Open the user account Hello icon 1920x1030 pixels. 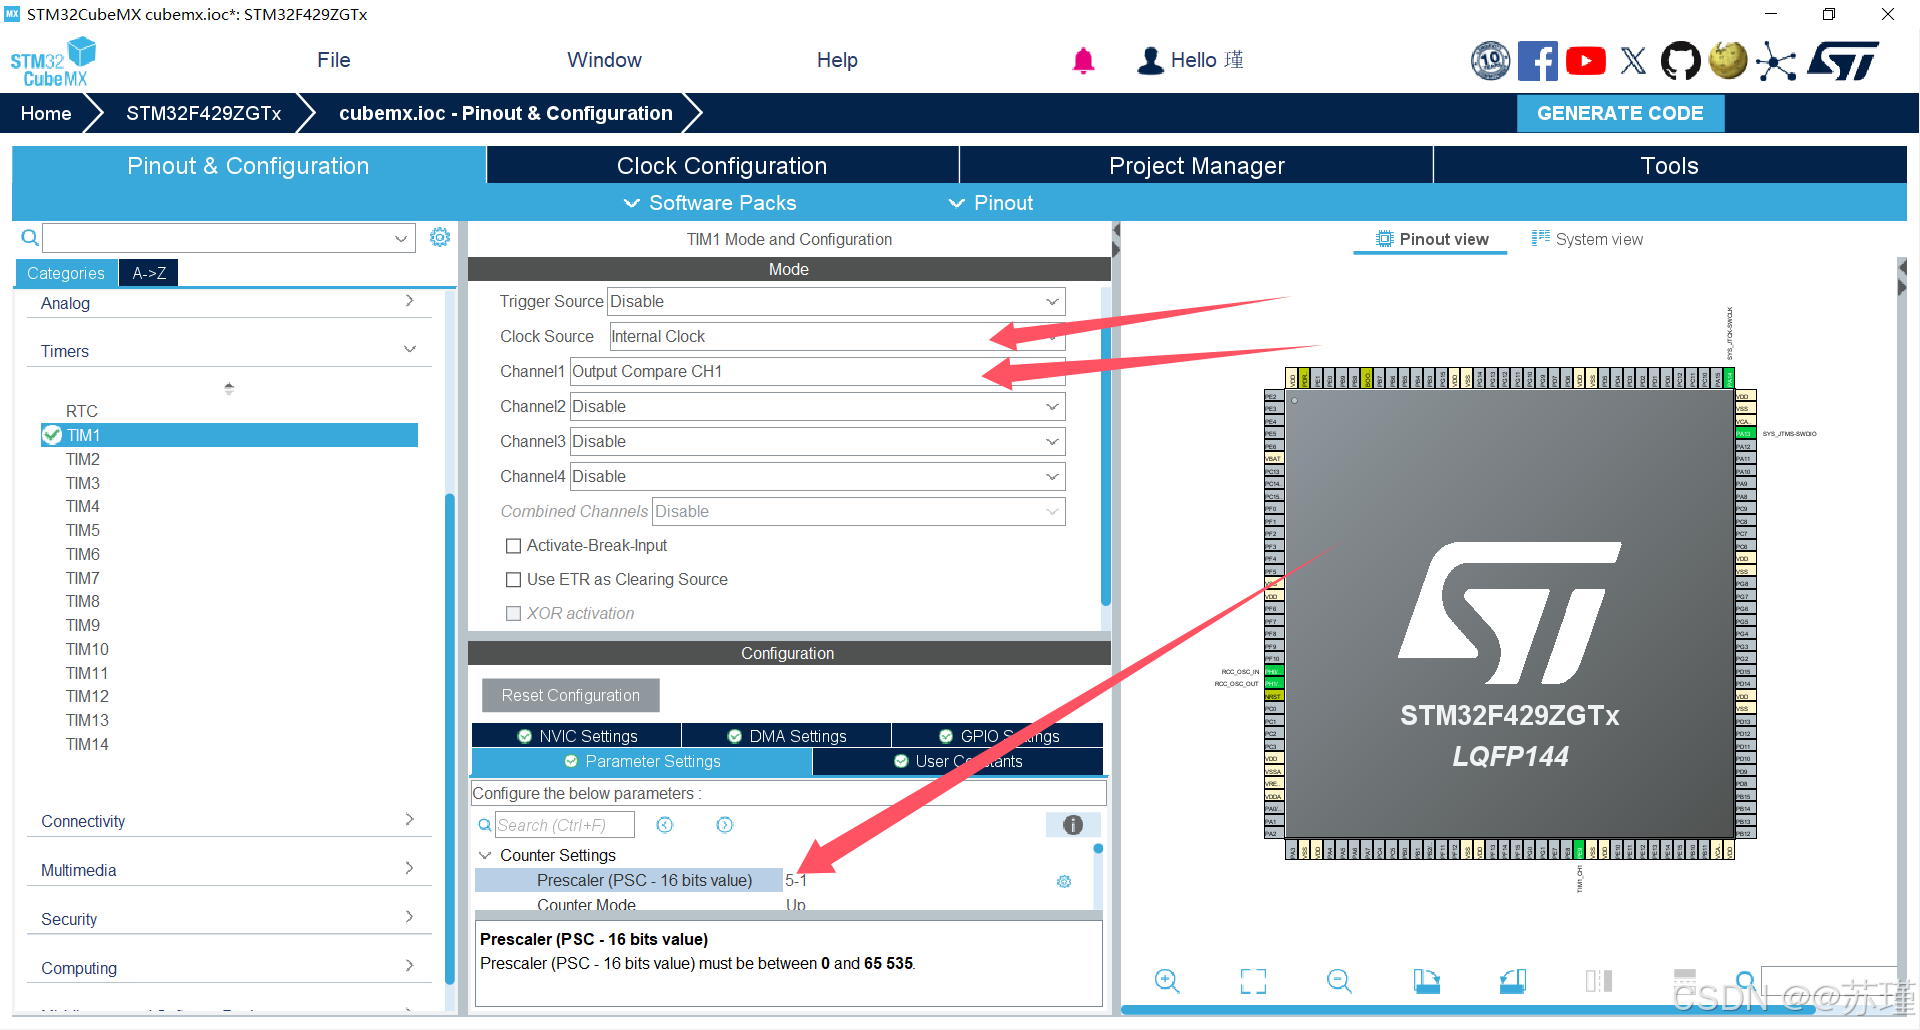point(1151,61)
